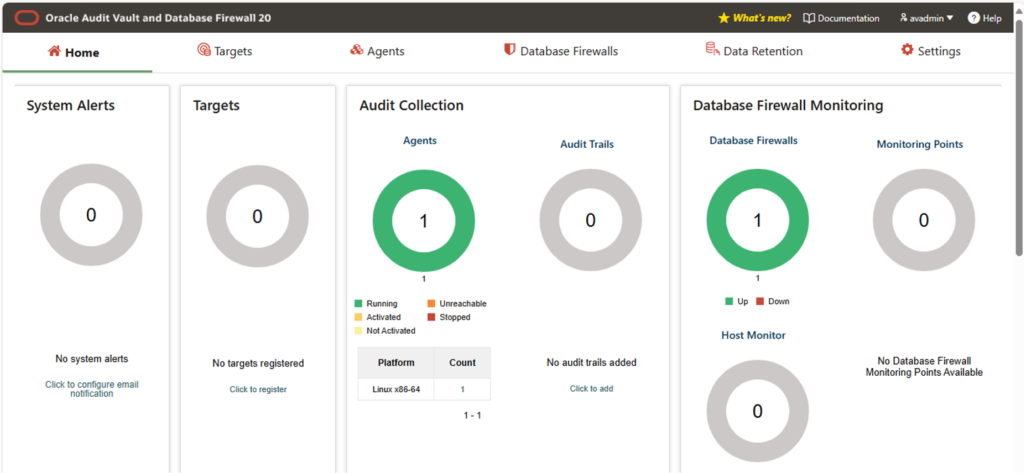Click the Agents cubes icon
The height and width of the screenshot is (473, 1024).
pyautogui.click(x=357, y=50)
